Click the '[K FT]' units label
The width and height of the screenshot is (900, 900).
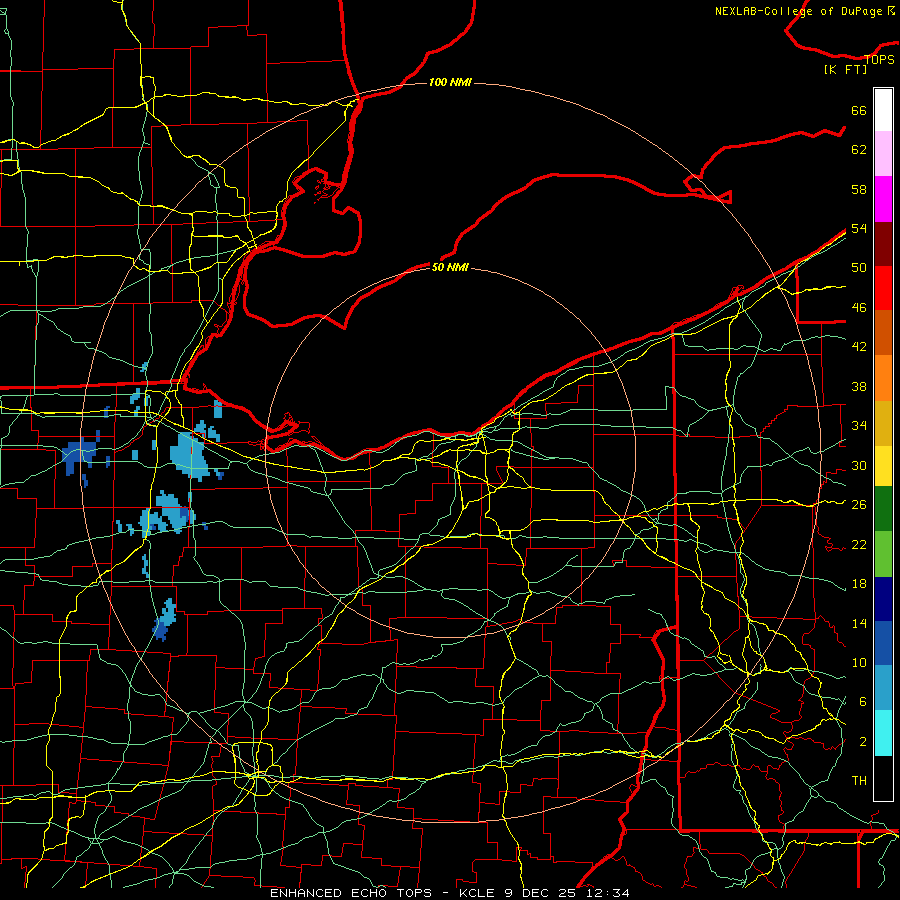tap(845, 70)
